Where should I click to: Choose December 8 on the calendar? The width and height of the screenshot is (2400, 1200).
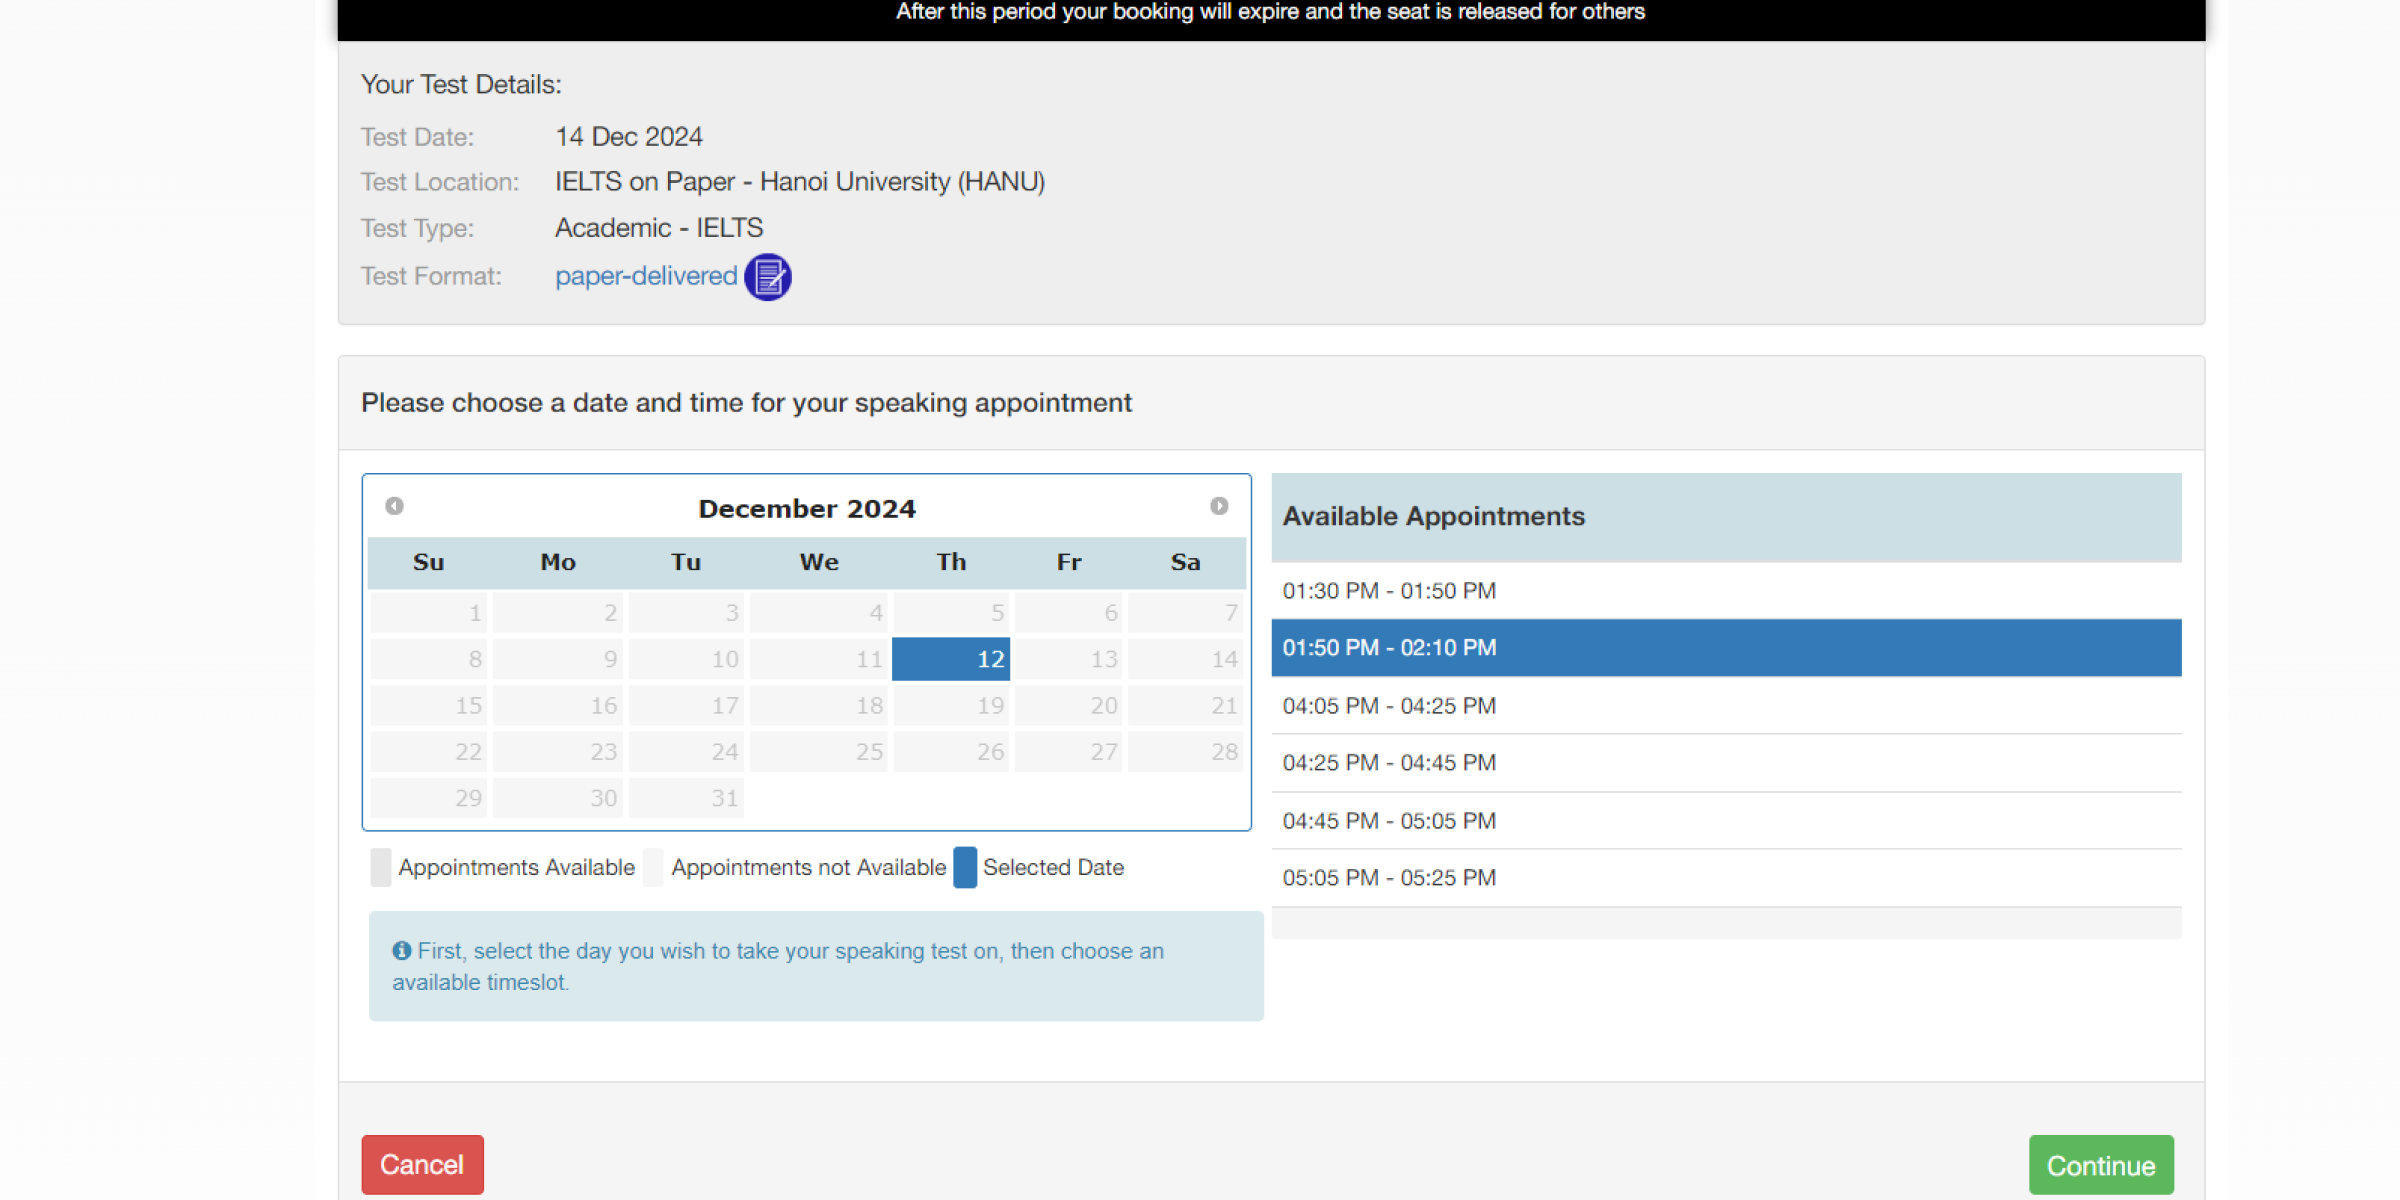coord(429,659)
